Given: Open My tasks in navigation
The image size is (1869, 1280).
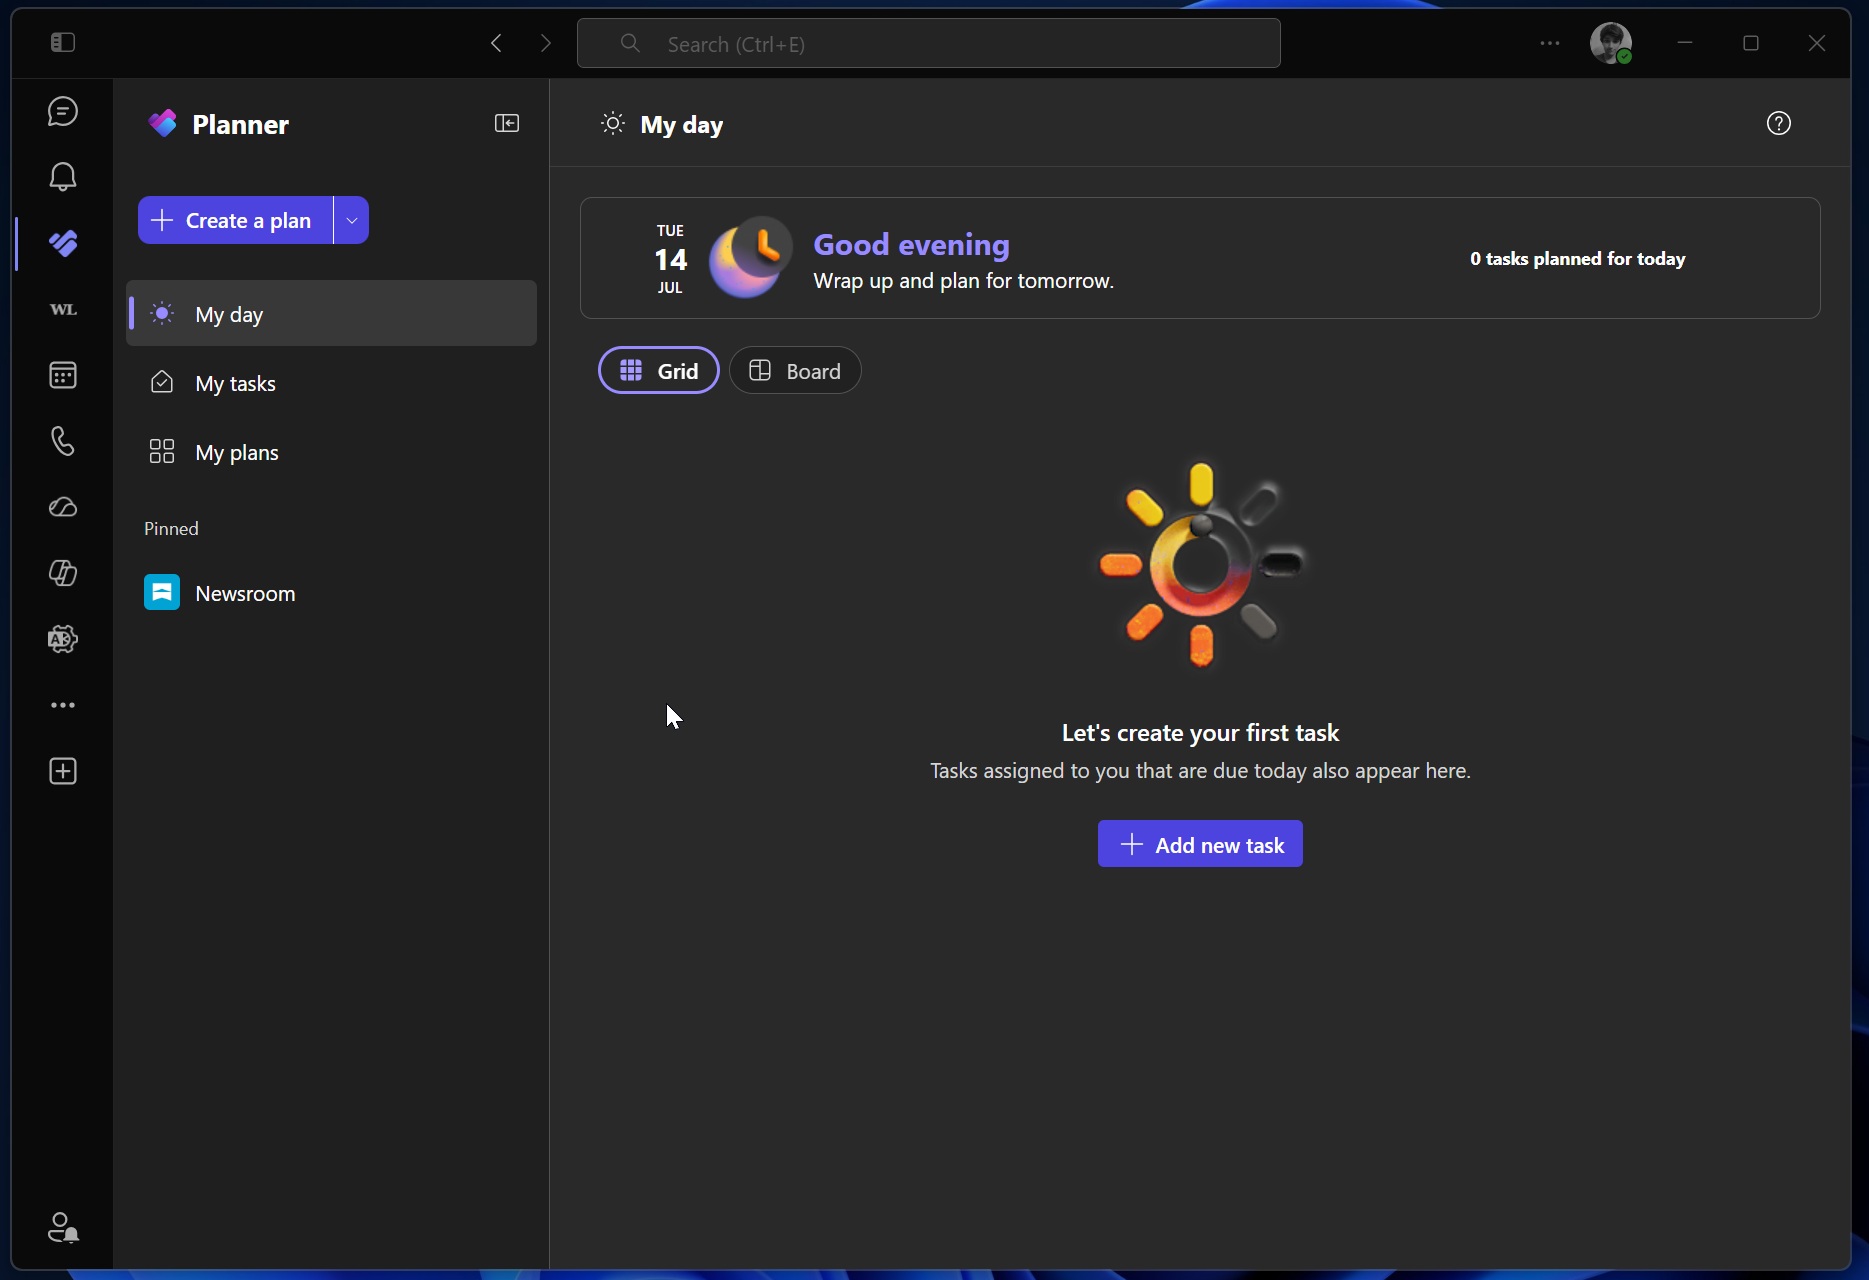Looking at the screenshot, I should [331, 383].
